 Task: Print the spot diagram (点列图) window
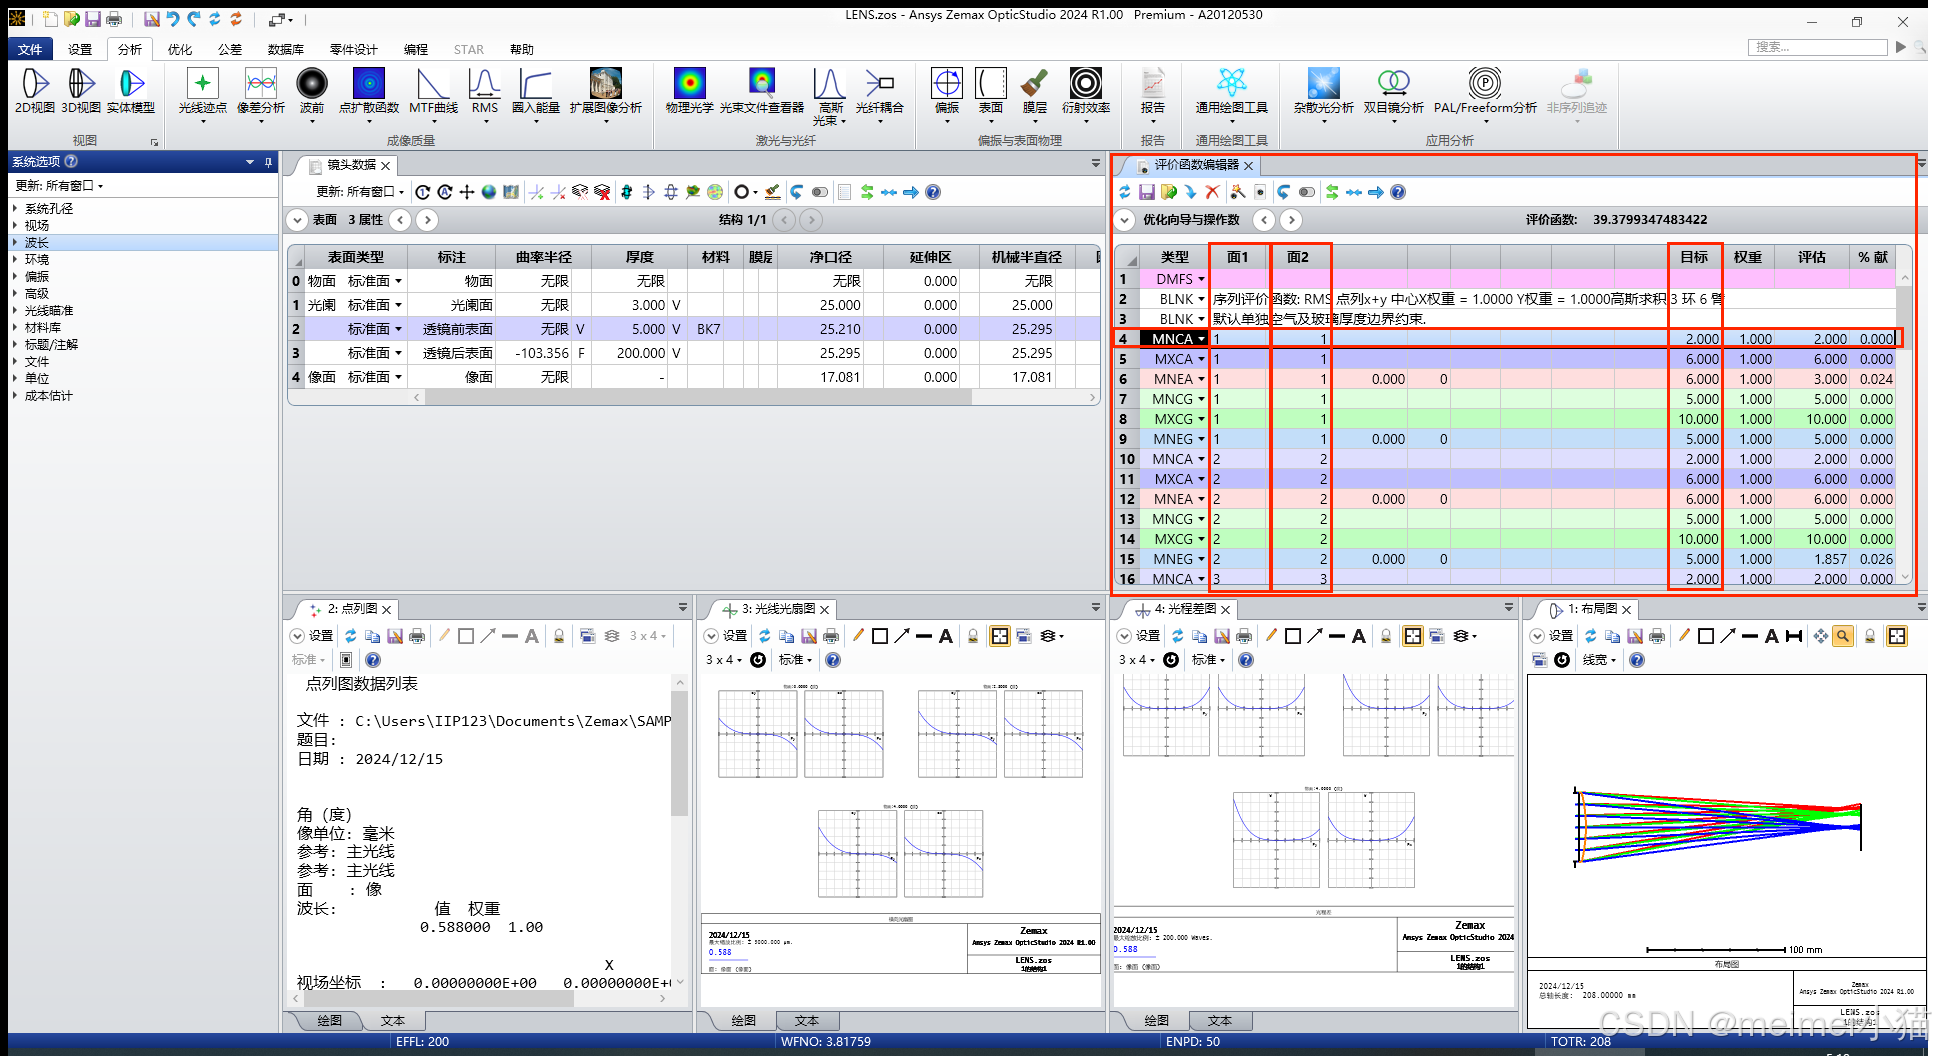[417, 636]
